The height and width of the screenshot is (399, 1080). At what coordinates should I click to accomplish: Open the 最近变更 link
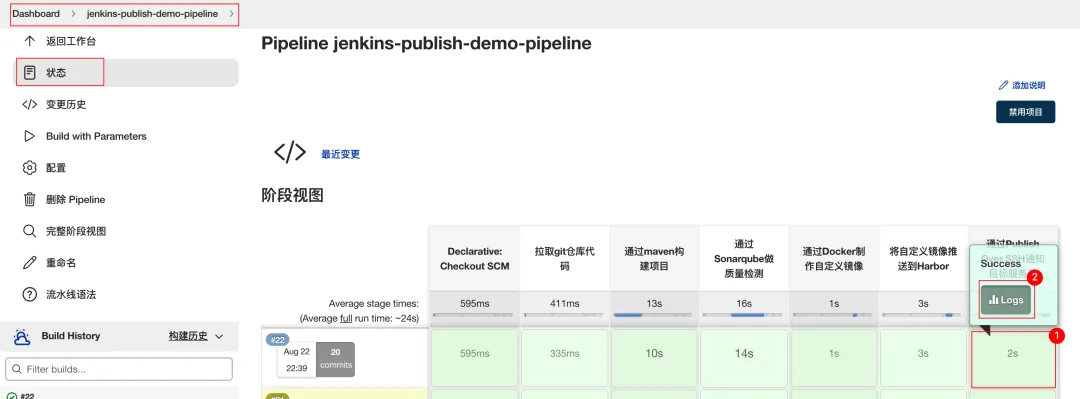click(x=340, y=154)
